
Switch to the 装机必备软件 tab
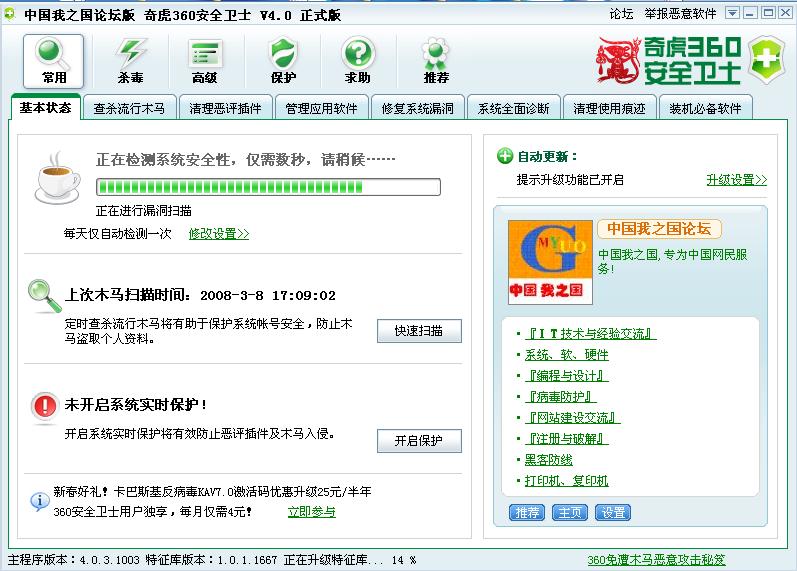click(x=706, y=108)
